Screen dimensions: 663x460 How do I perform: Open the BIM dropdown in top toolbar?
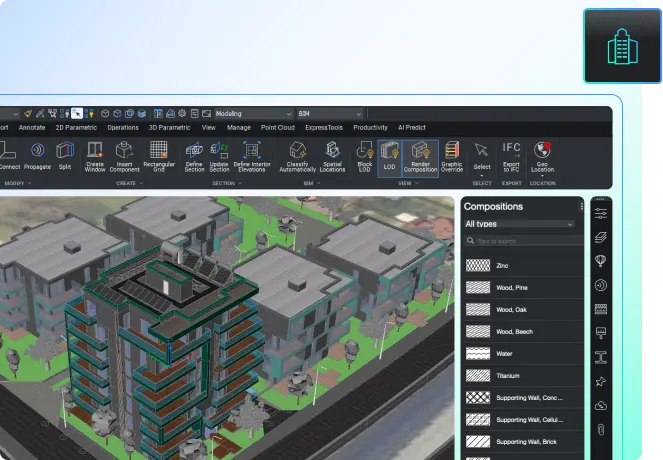pyautogui.click(x=329, y=114)
